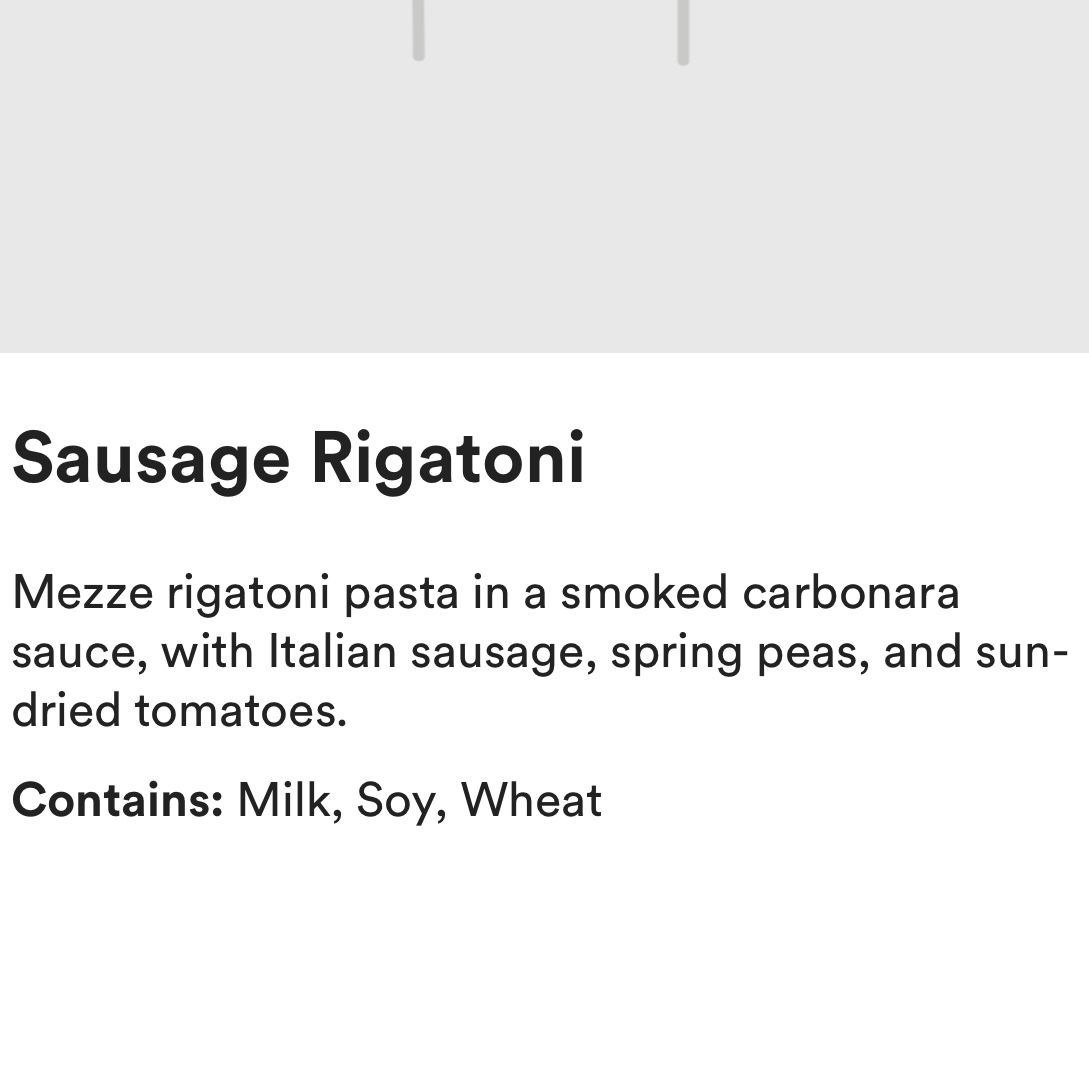Image resolution: width=1089 pixels, height=1089 pixels.
Task: Click the word sauce starting second line
Action: (x=80, y=654)
